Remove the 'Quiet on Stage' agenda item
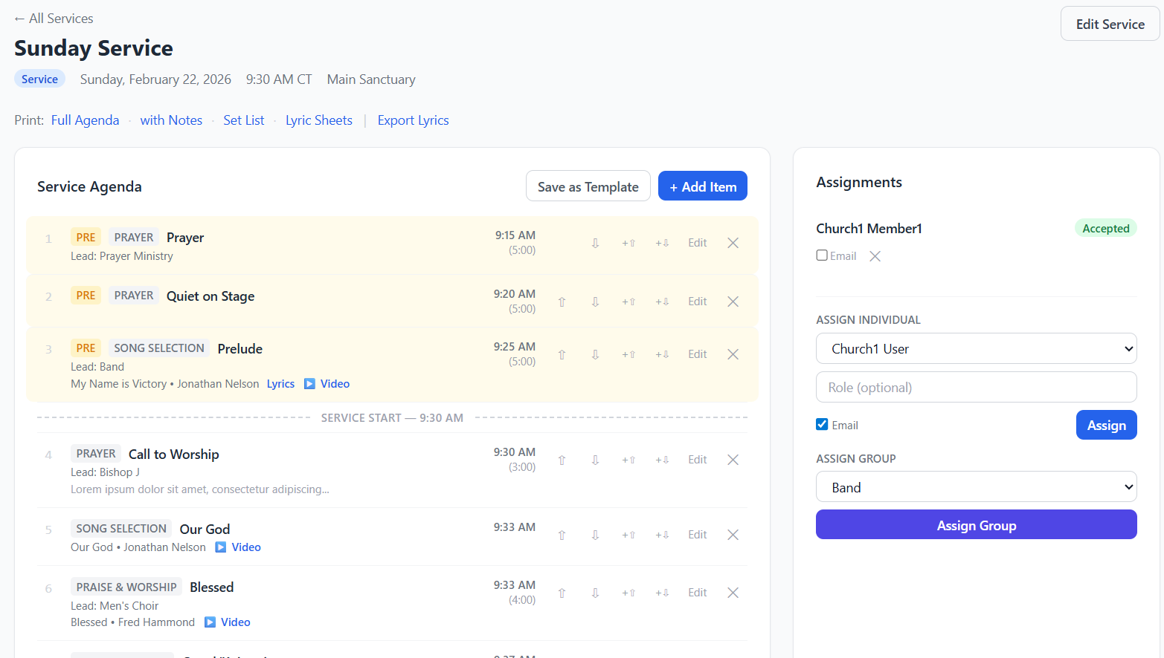Image resolution: width=1164 pixels, height=658 pixels. tap(733, 301)
